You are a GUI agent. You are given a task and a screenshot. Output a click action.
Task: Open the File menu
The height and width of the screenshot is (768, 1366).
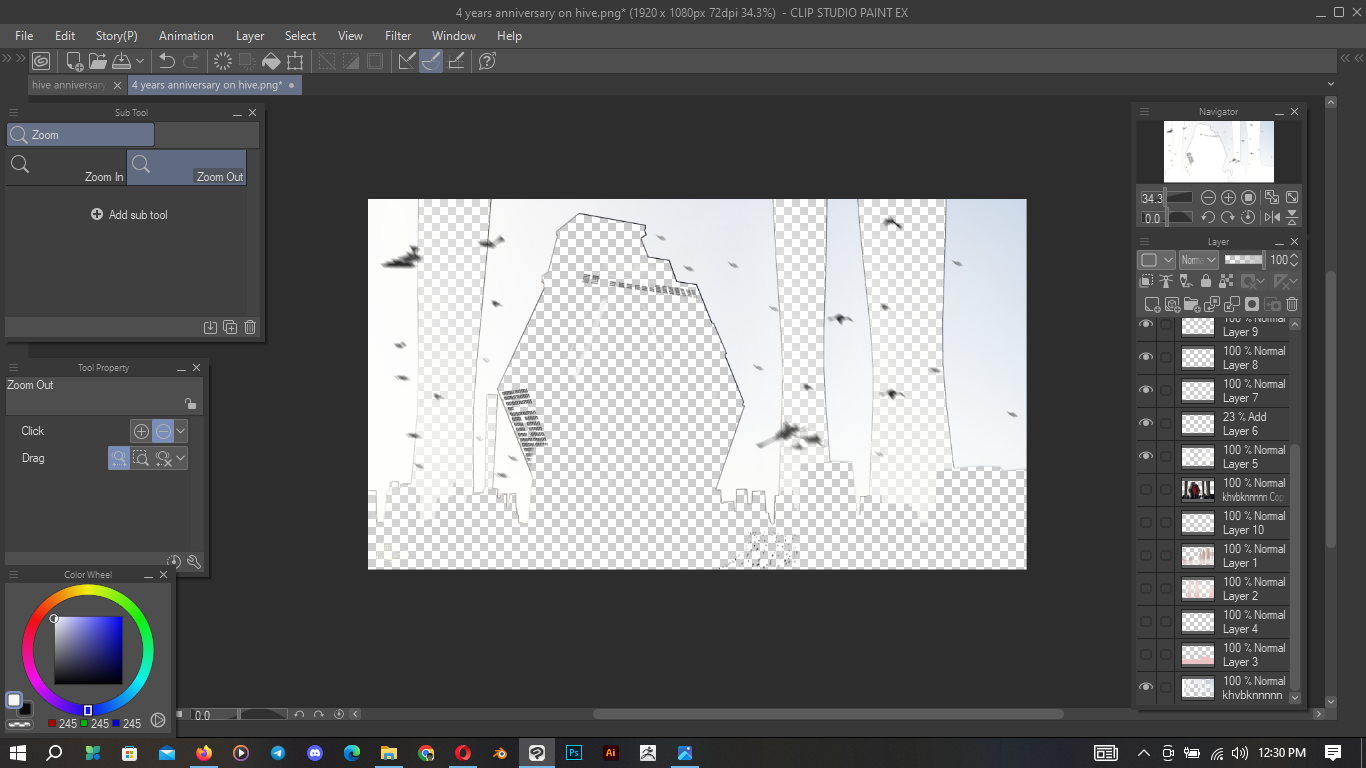pyautogui.click(x=24, y=36)
